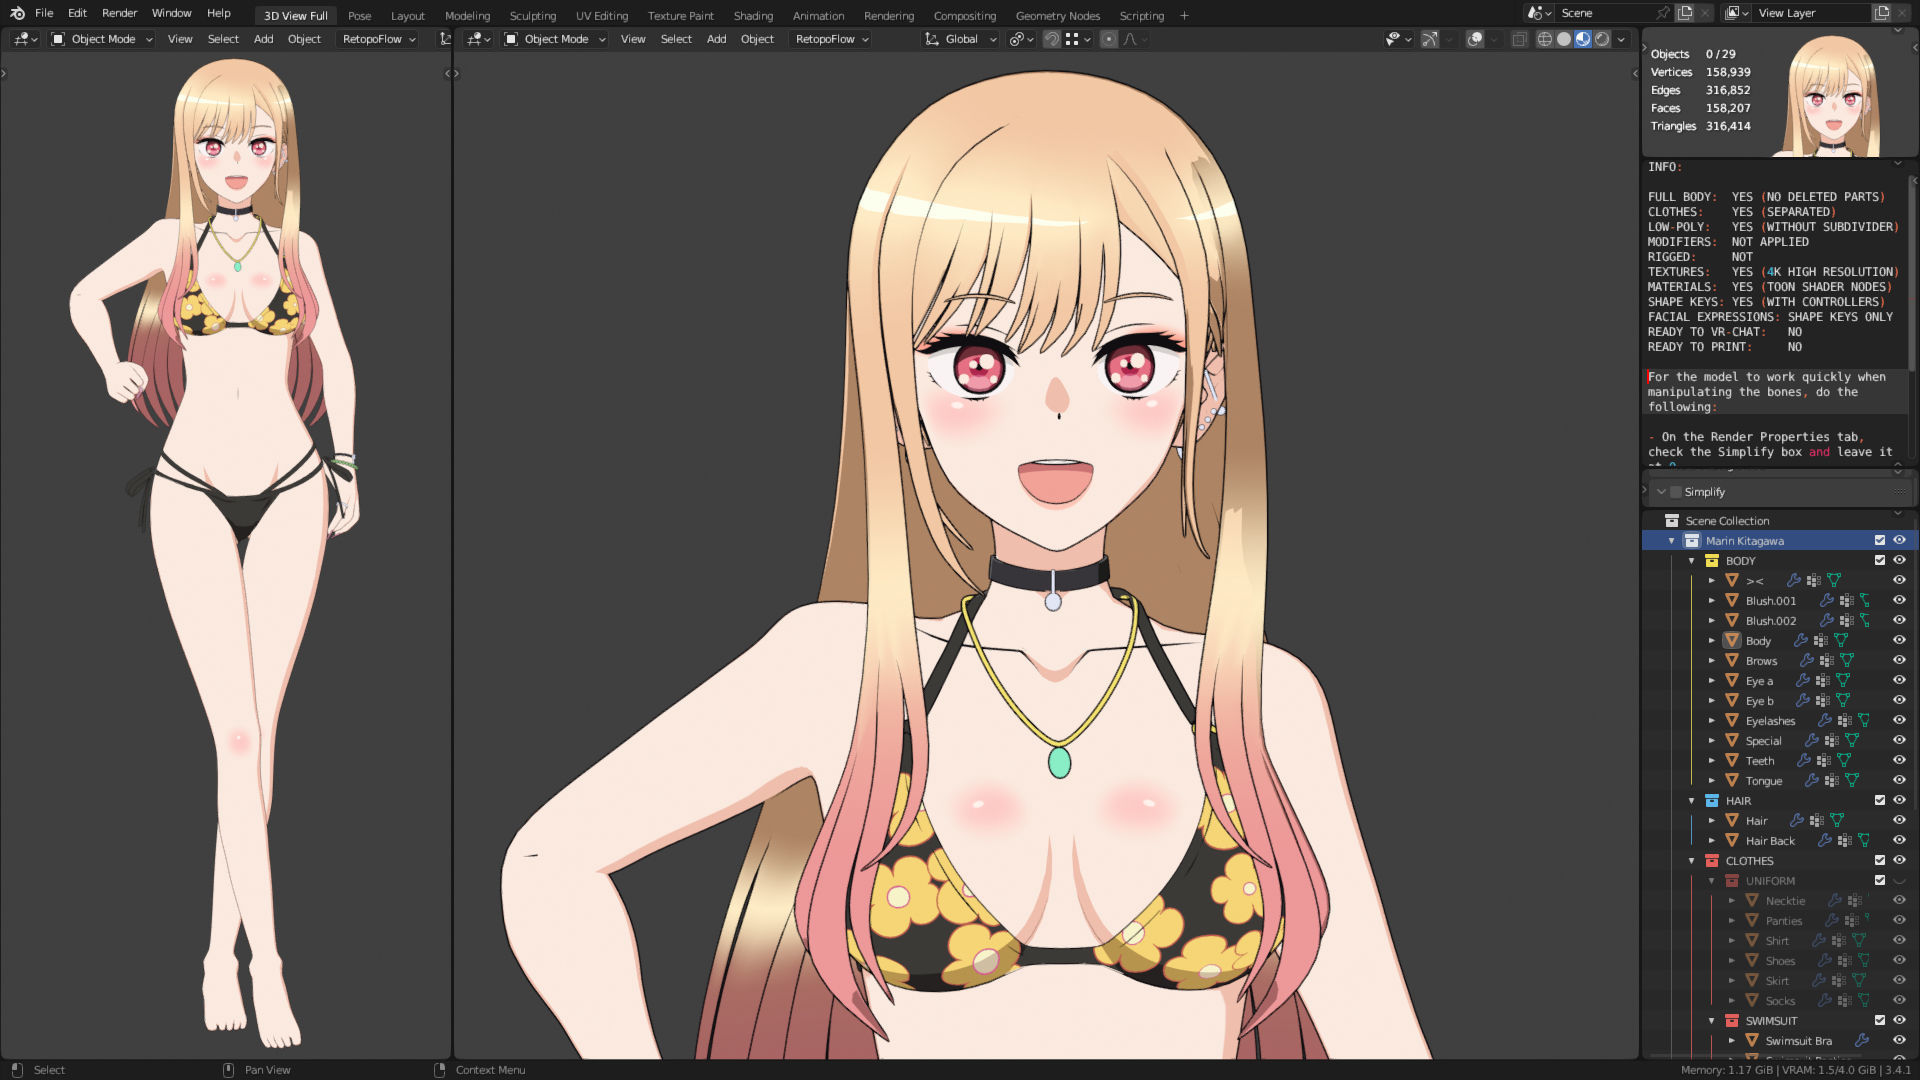The height and width of the screenshot is (1080, 1920).
Task: Select material preview viewport shading
Action: click(1583, 39)
